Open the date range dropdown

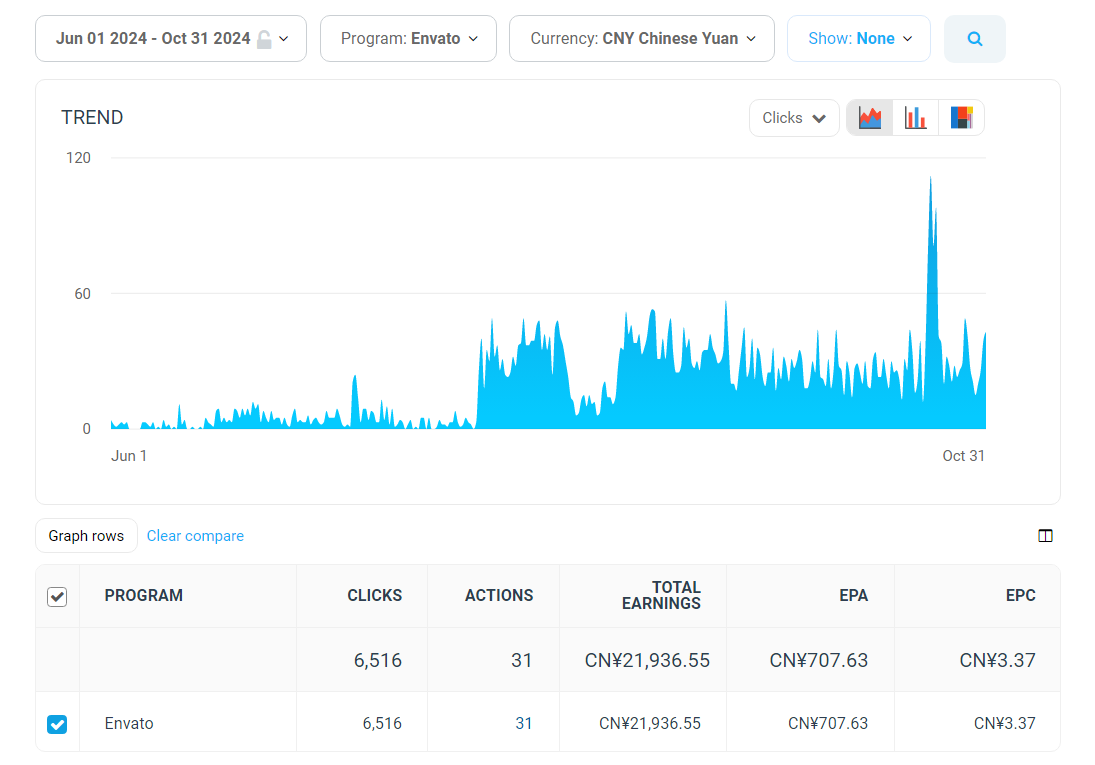tap(171, 39)
